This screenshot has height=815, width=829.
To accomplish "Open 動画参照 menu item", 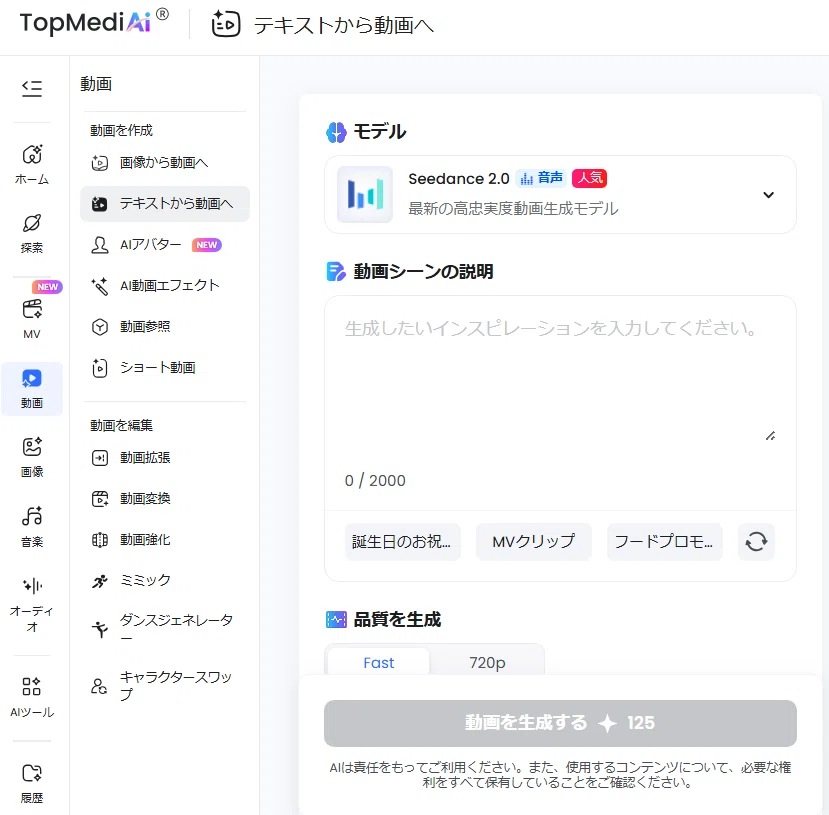I will [x=164, y=327].
